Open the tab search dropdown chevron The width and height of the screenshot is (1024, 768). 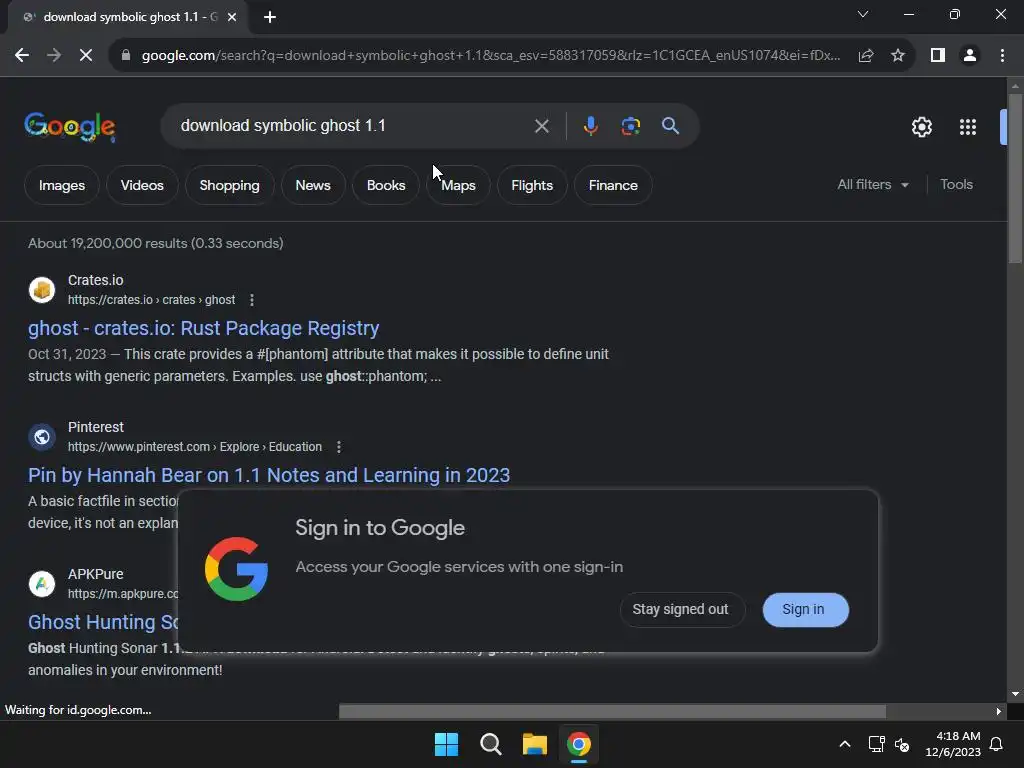coord(863,14)
